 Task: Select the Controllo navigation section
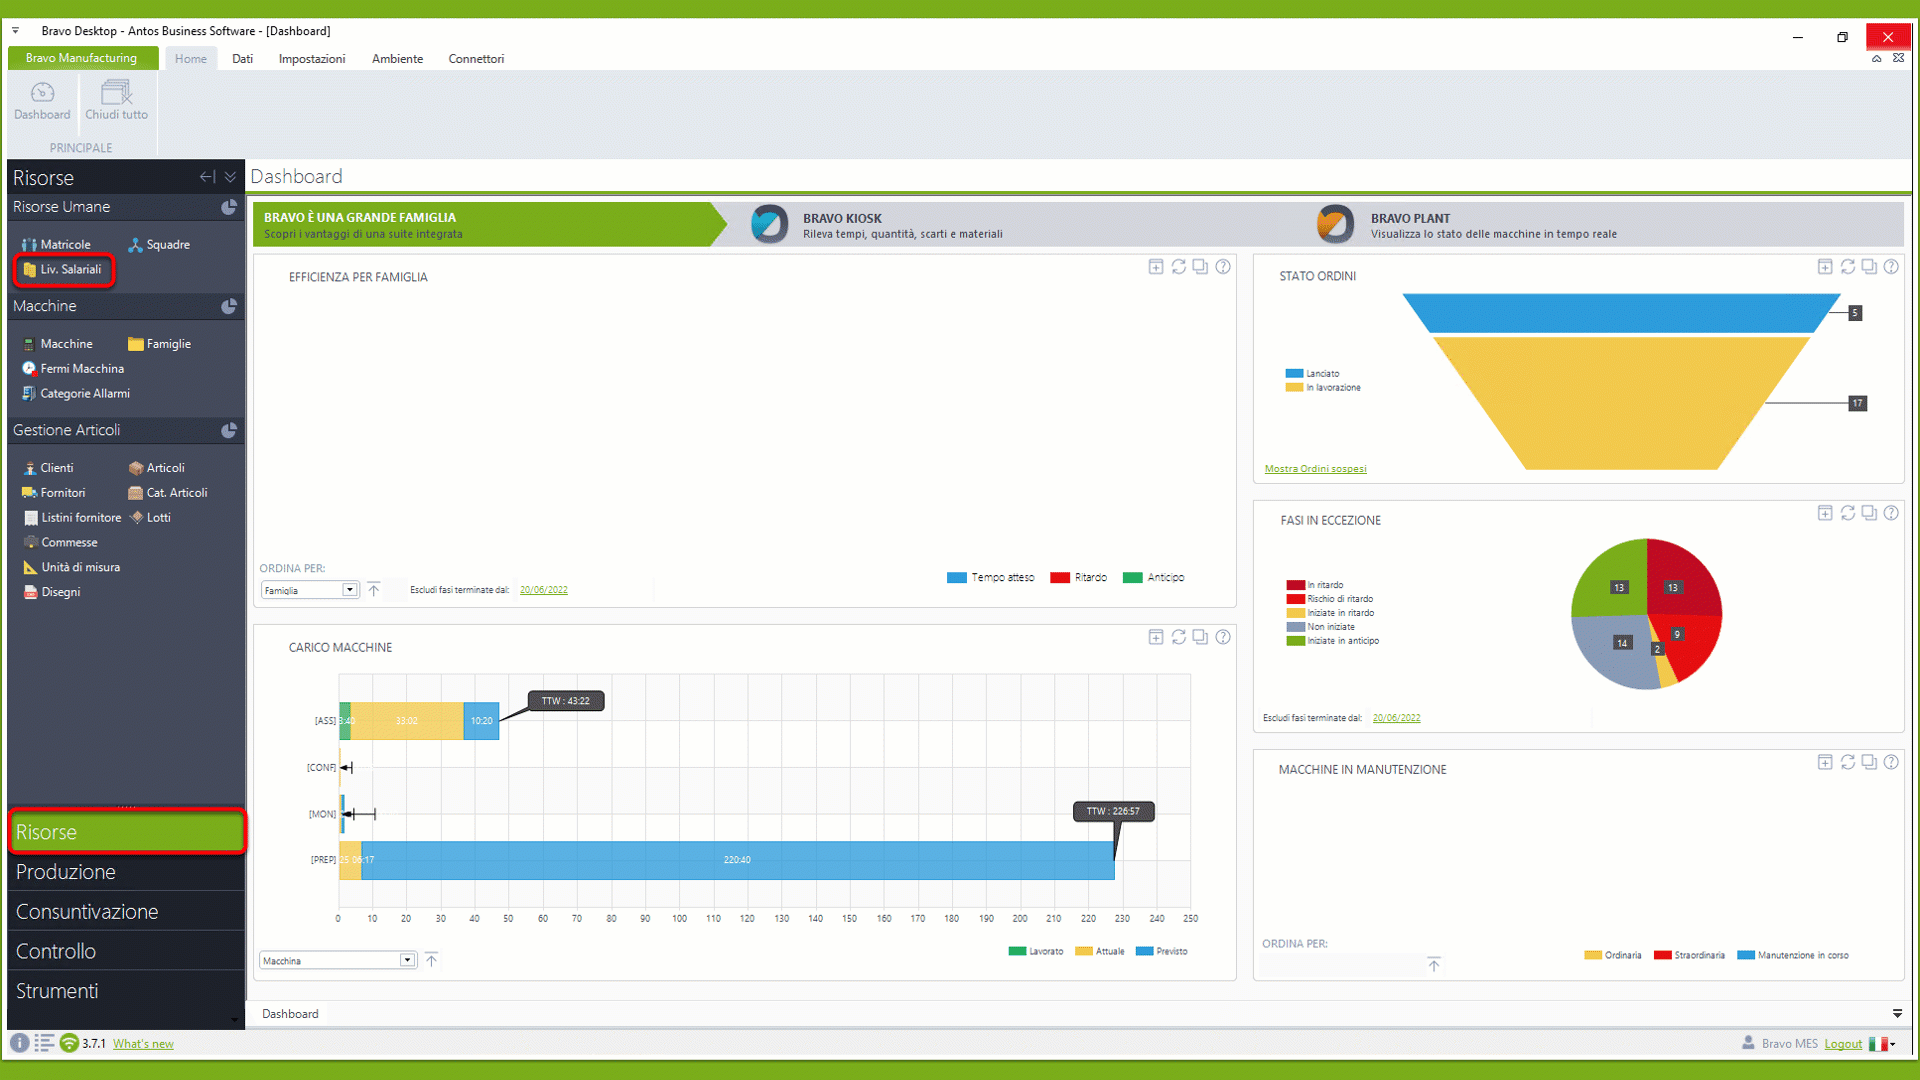pyautogui.click(x=126, y=951)
